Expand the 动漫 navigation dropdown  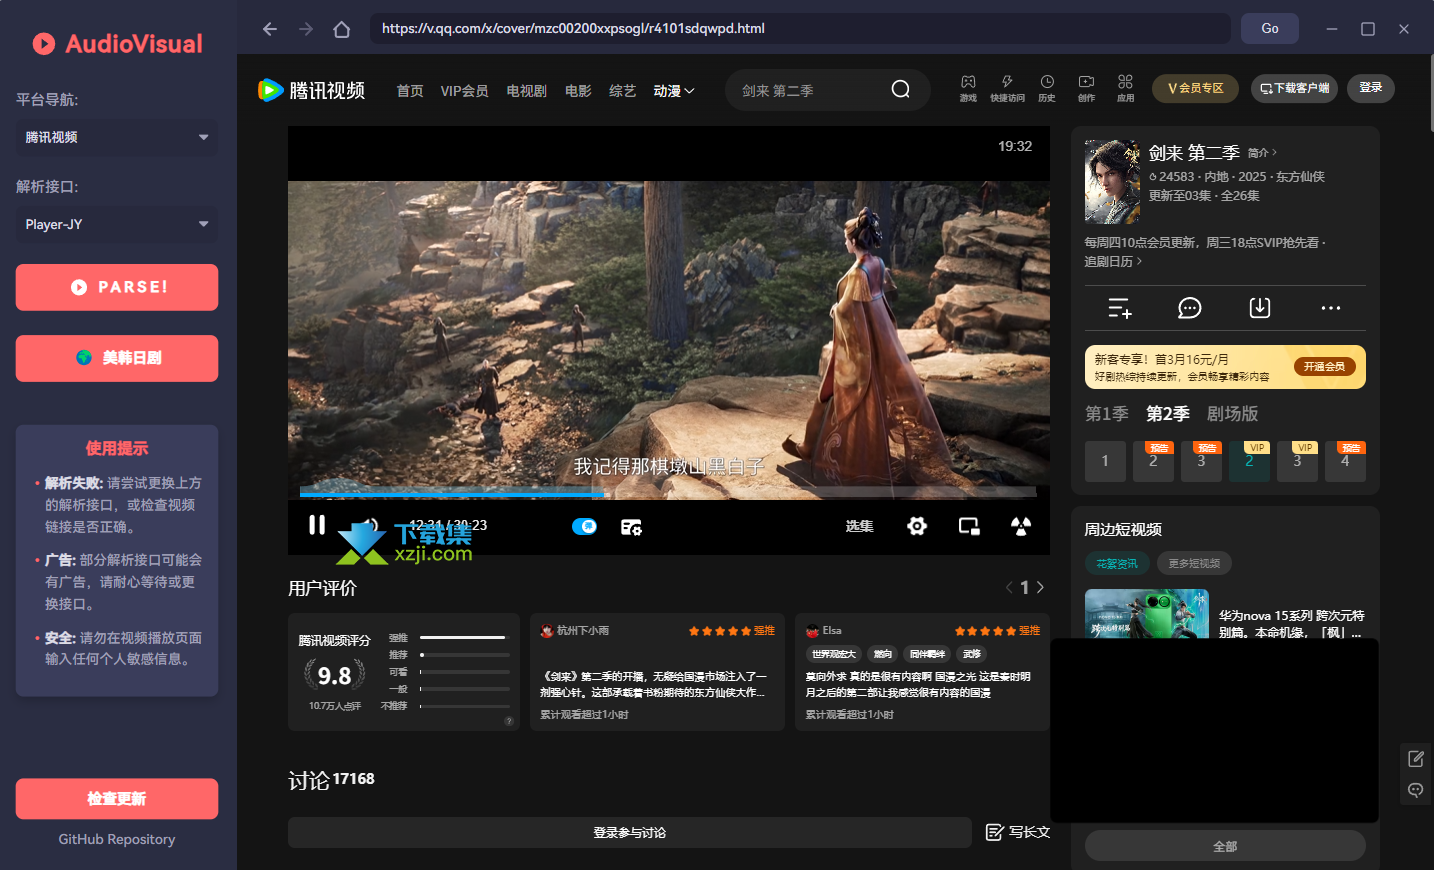(x=674, y=91)
